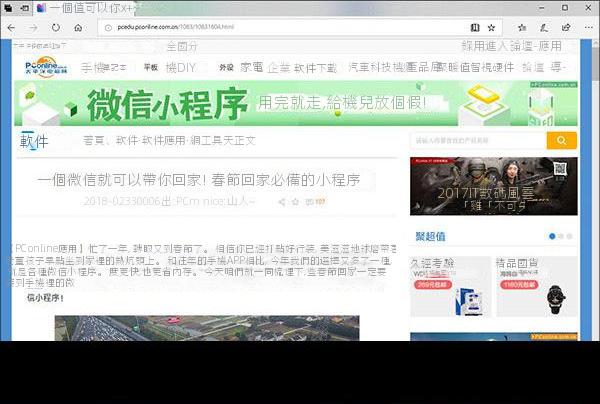Open the web notes pen icon
The width and height of the screenshot is (600, 404).
[x=544, y=28]
